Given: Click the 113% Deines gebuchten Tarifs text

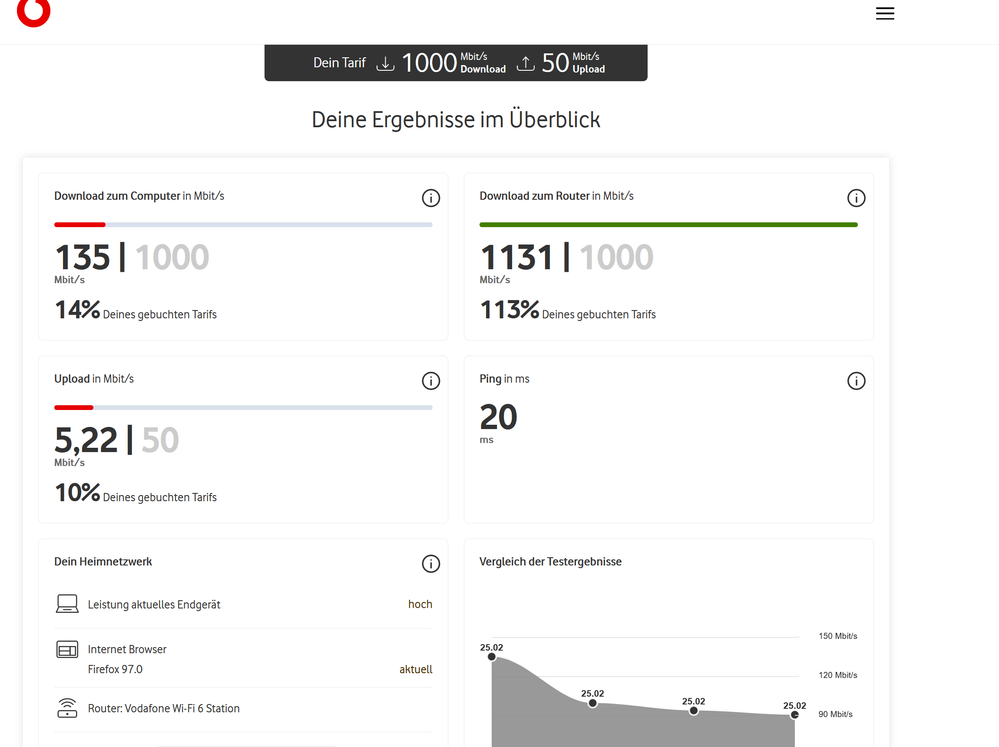Looking at the screenshot, I should (568, 310).
